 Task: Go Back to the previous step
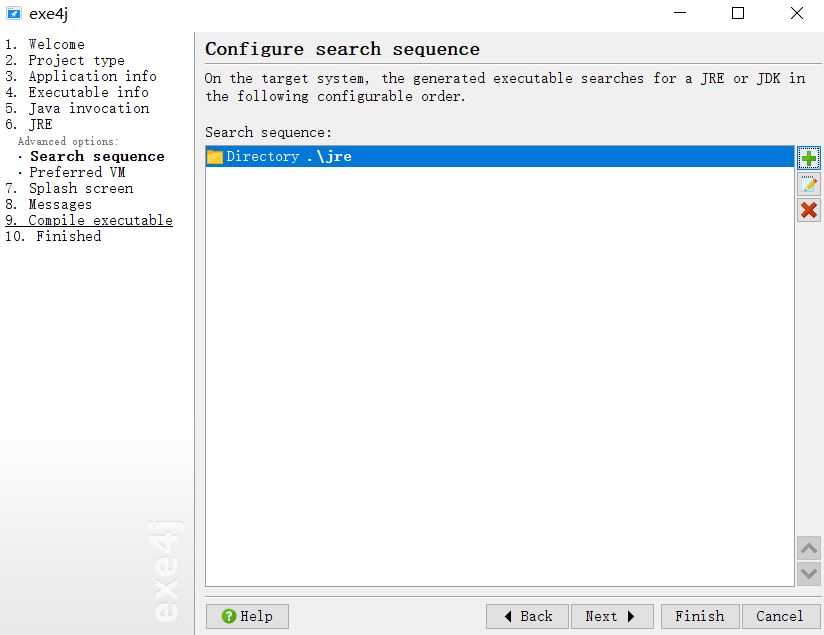pyautogui.click(x=527, y=616)
